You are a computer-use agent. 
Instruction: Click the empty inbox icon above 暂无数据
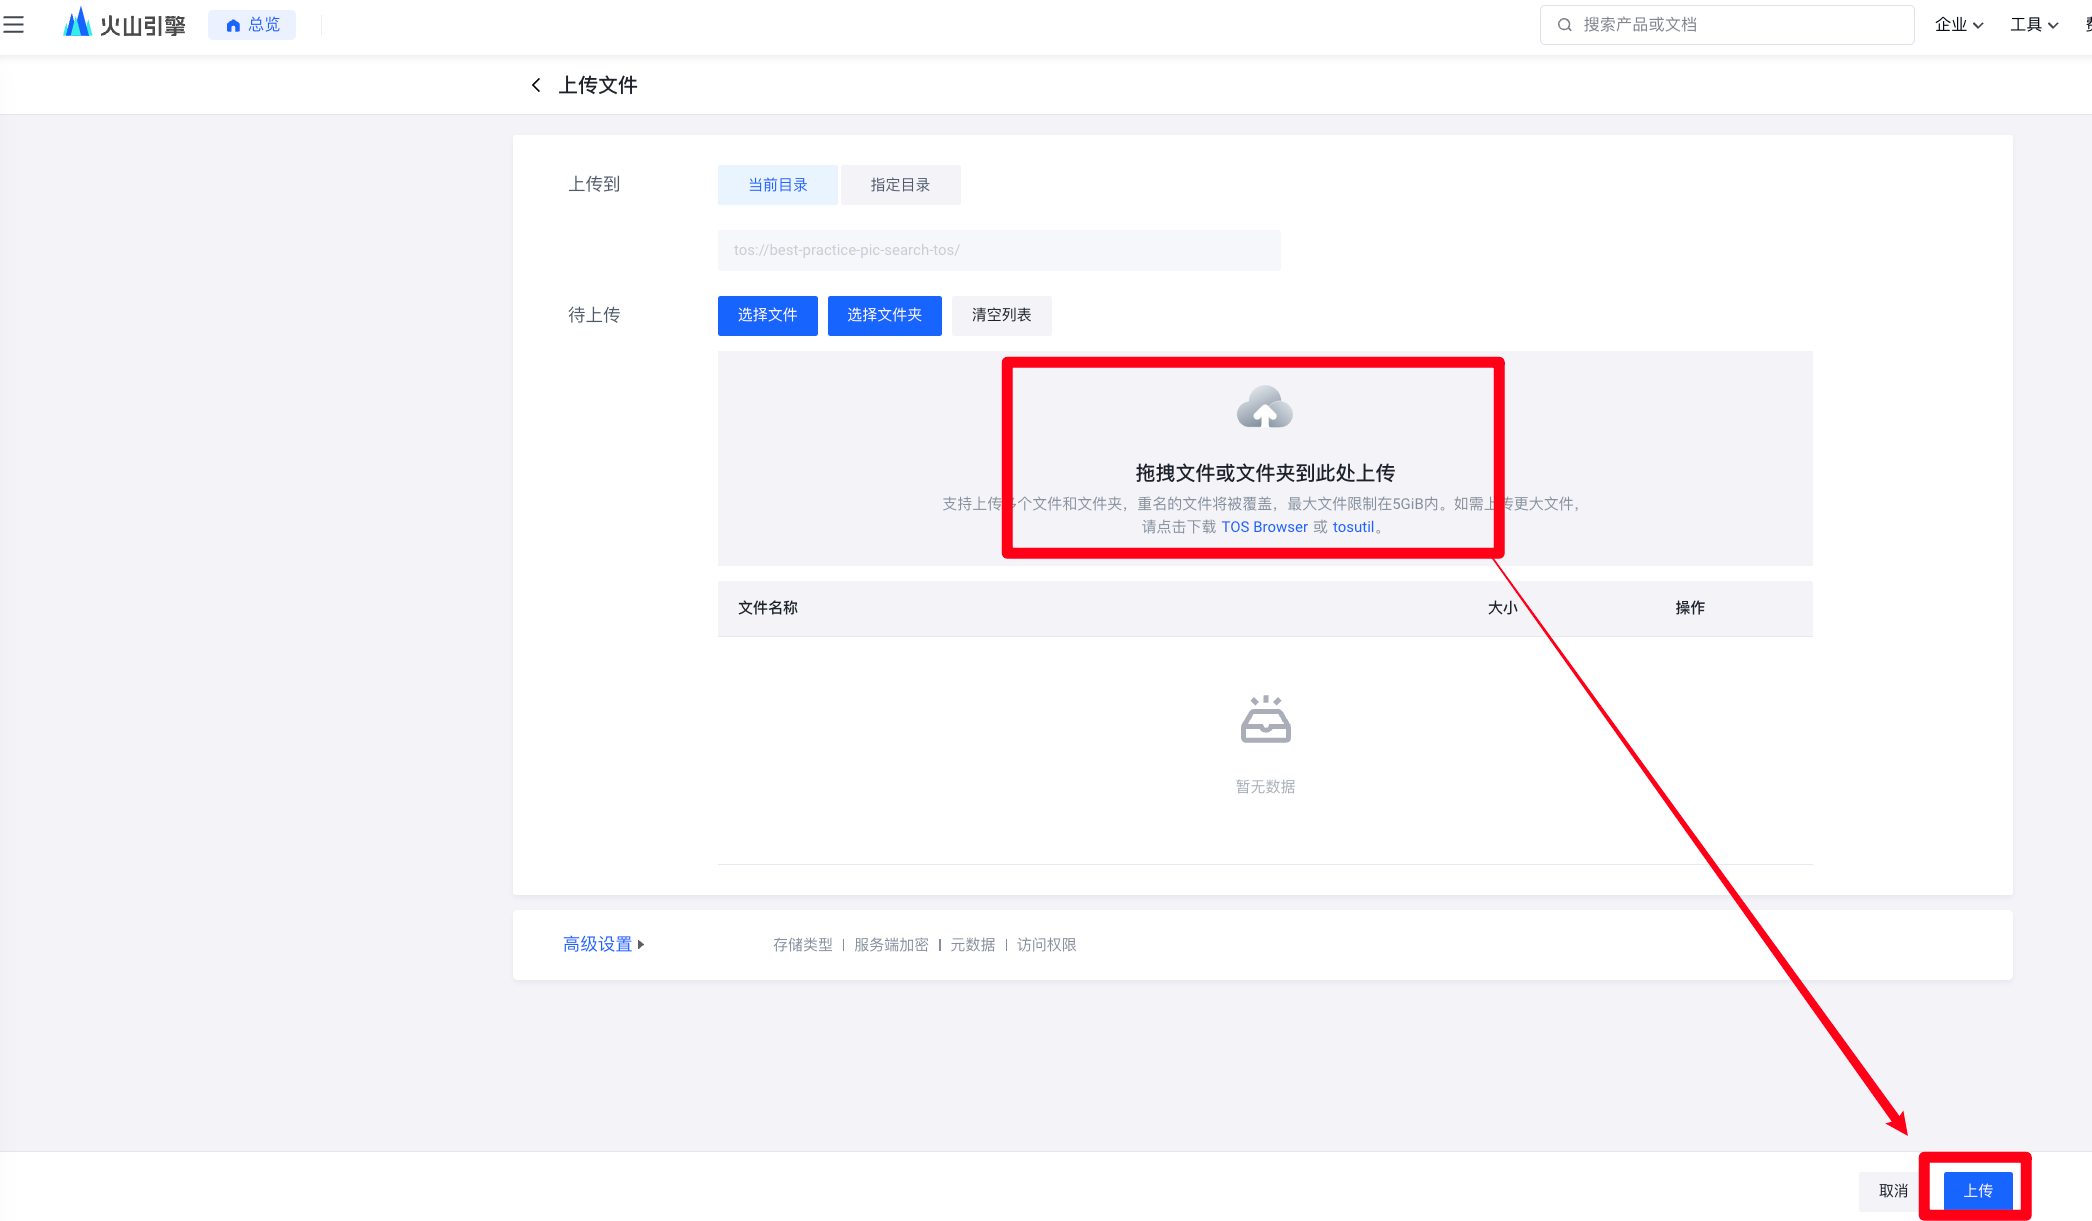1265,719
